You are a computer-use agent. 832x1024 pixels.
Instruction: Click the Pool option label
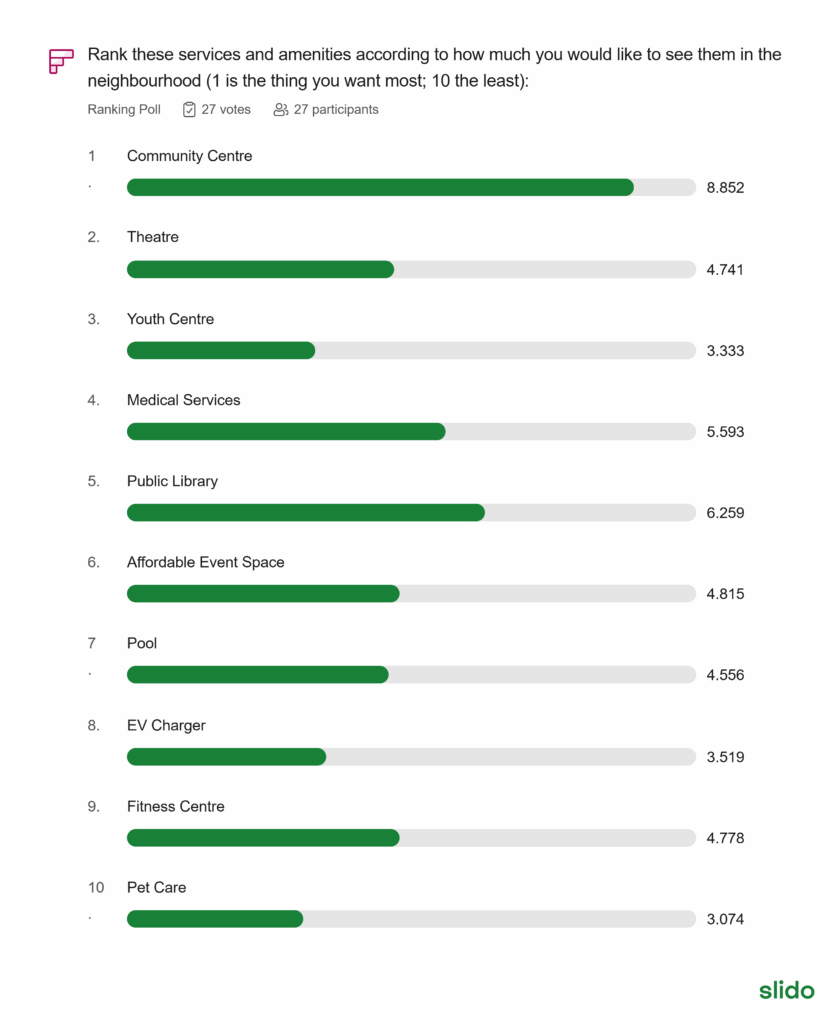(142, 643)
